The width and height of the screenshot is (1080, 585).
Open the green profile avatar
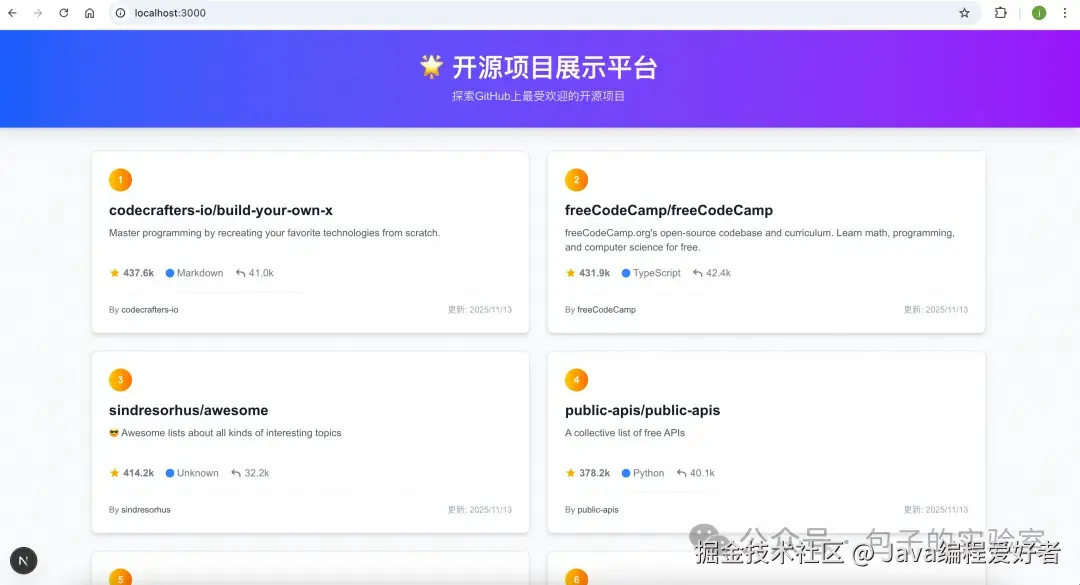click(x=1039, y=13)
